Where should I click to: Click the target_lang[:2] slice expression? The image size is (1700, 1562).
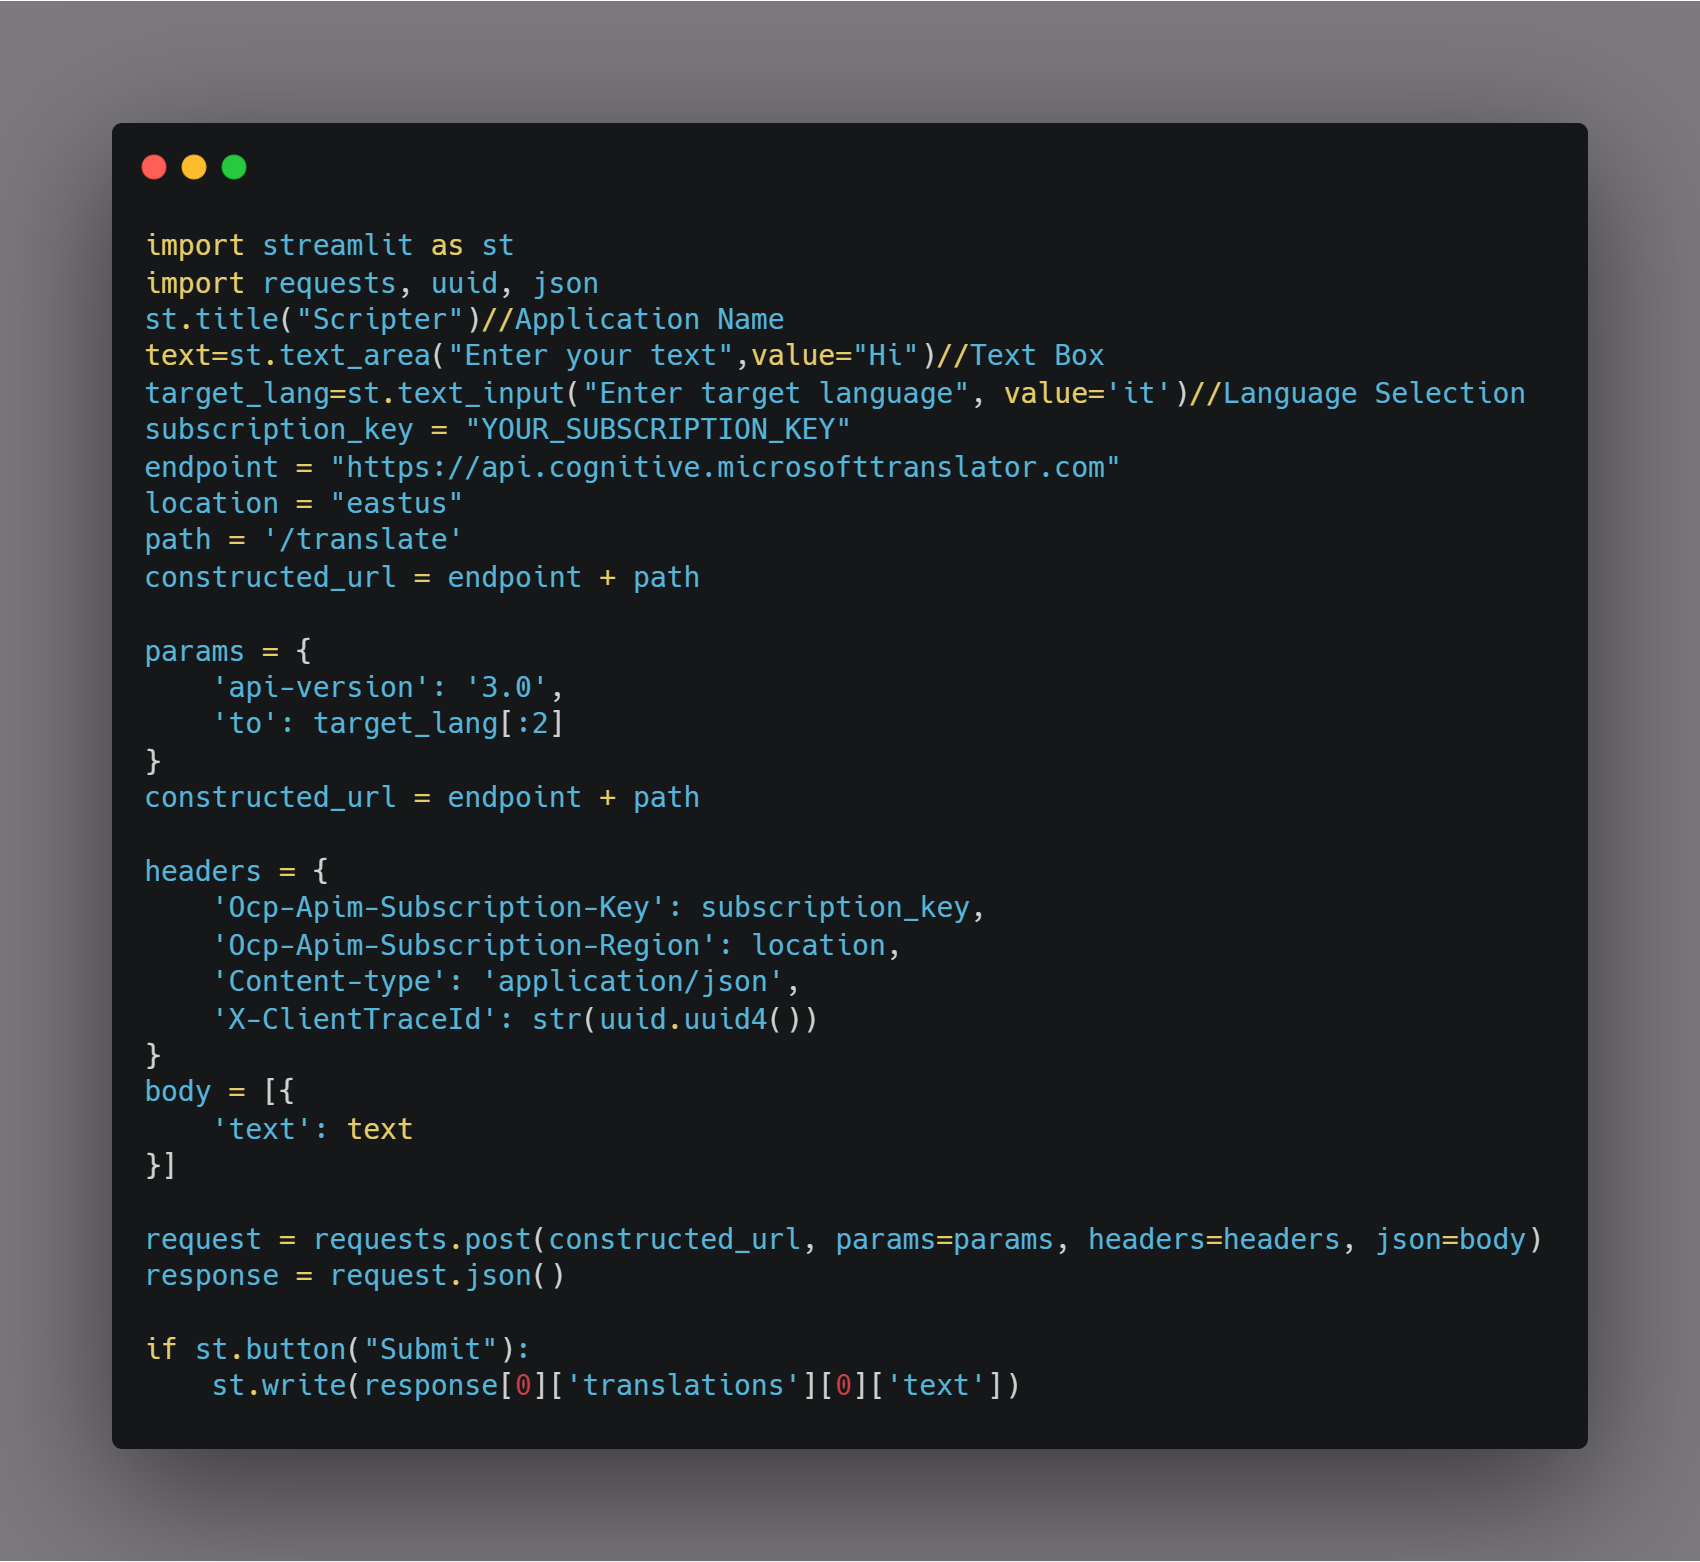(439, 723)
